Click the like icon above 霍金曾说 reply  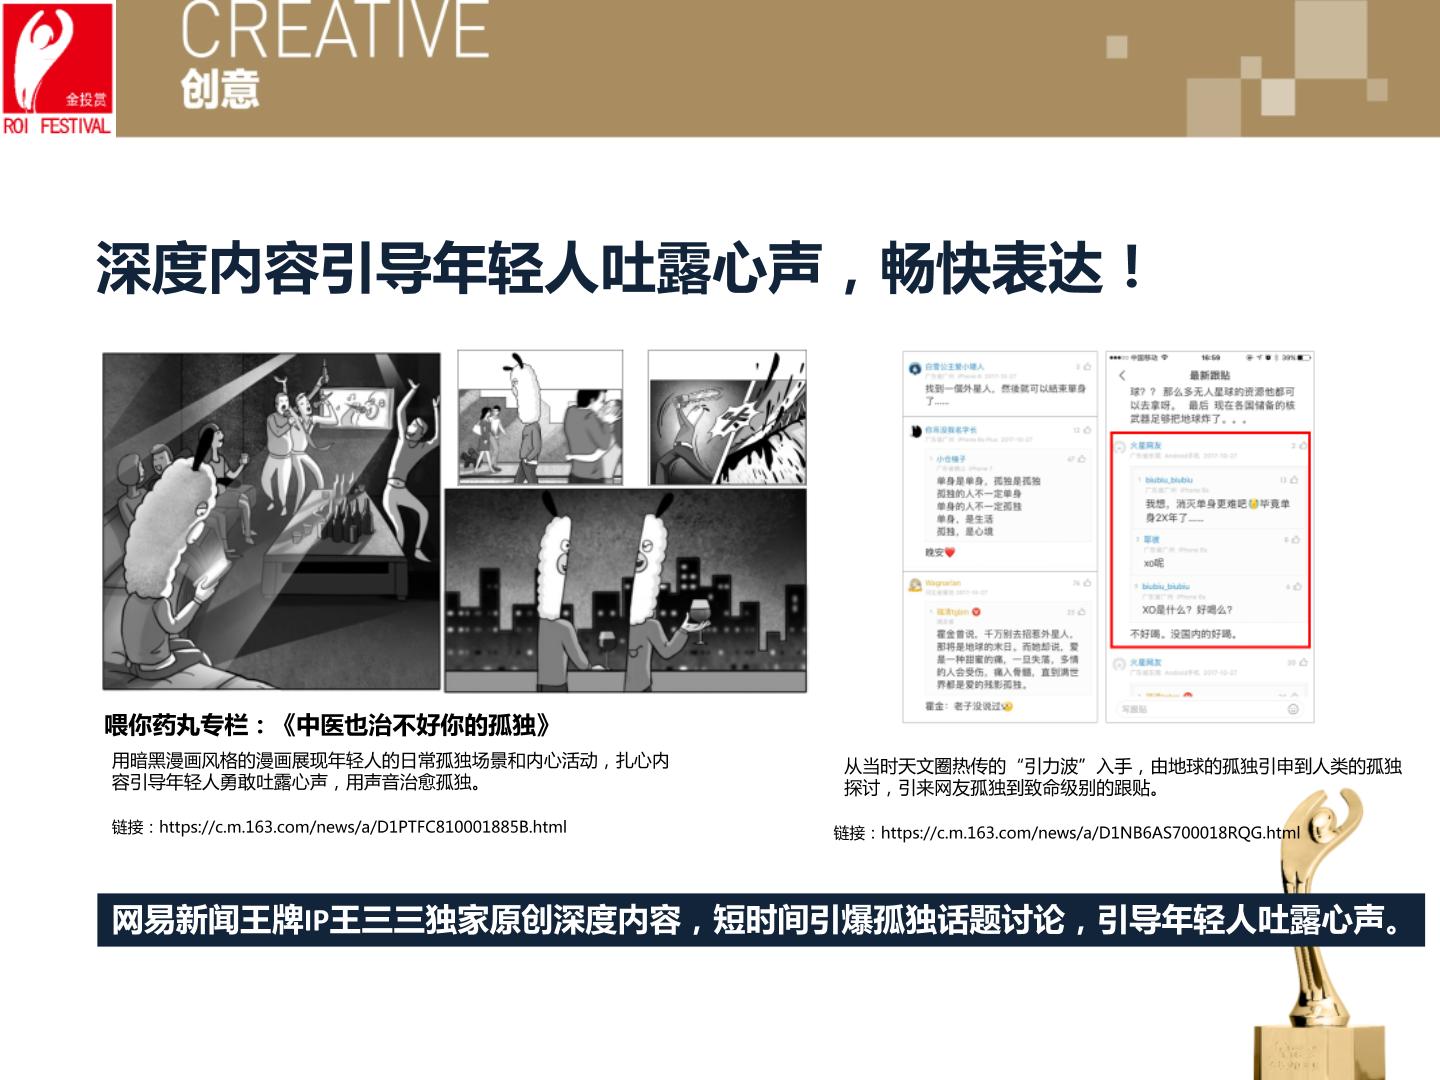(x=1081, y=612)
